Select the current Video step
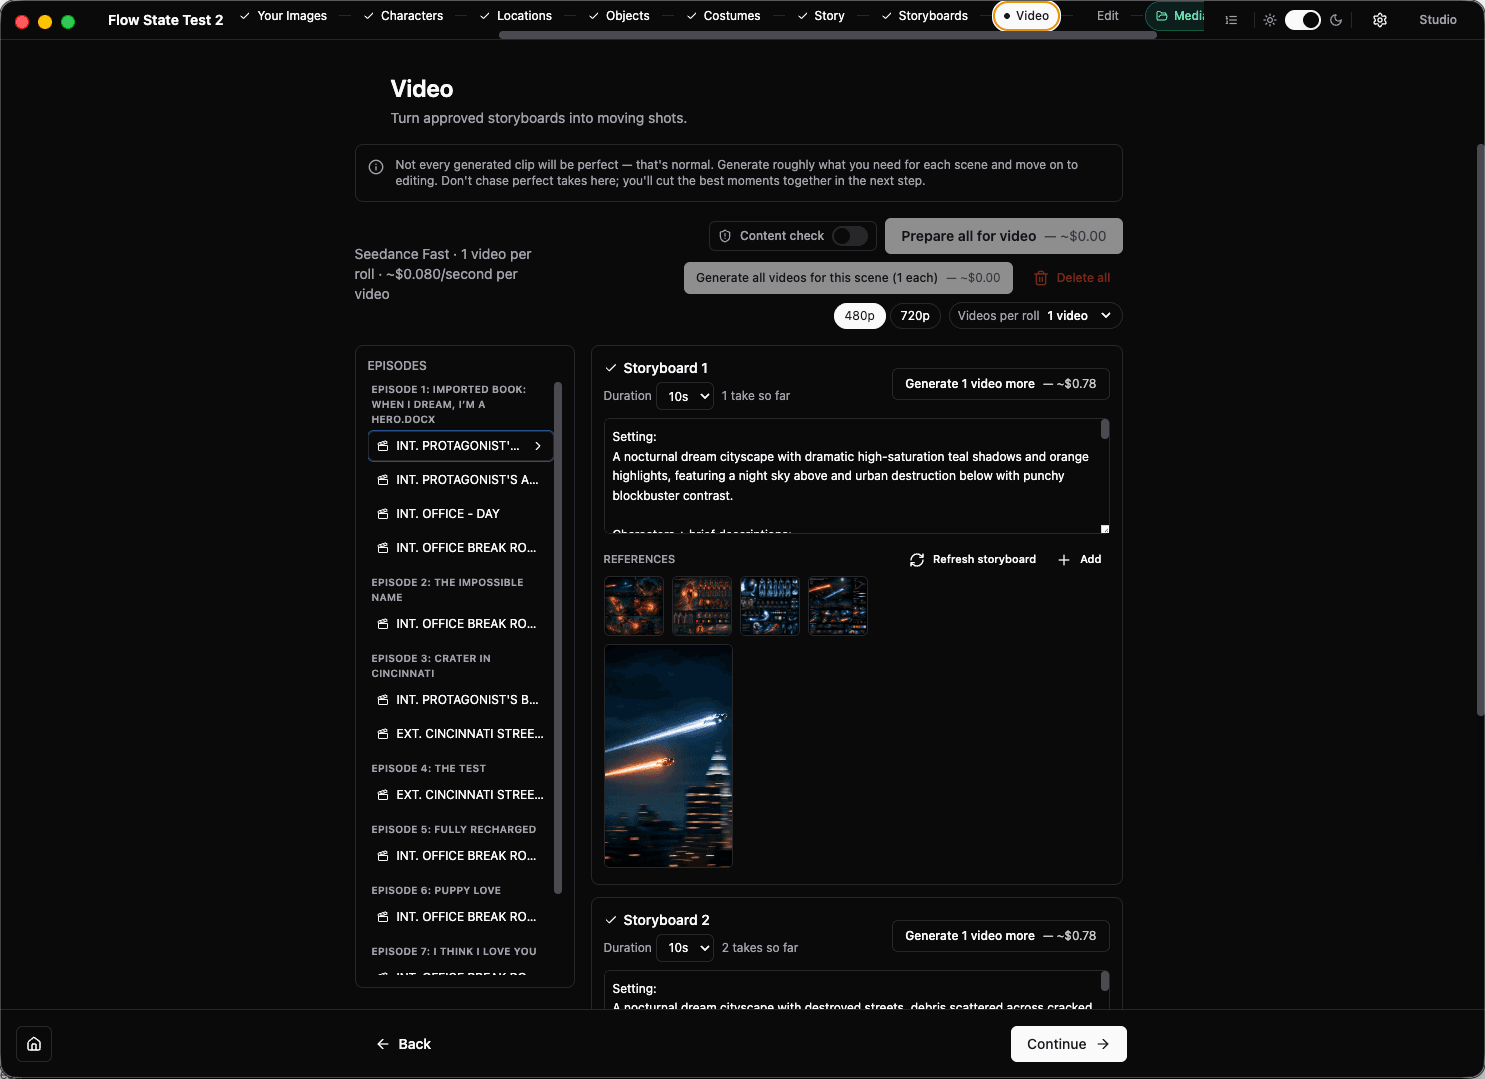Screen dimensions: 1485x1079 [1026, 16]
